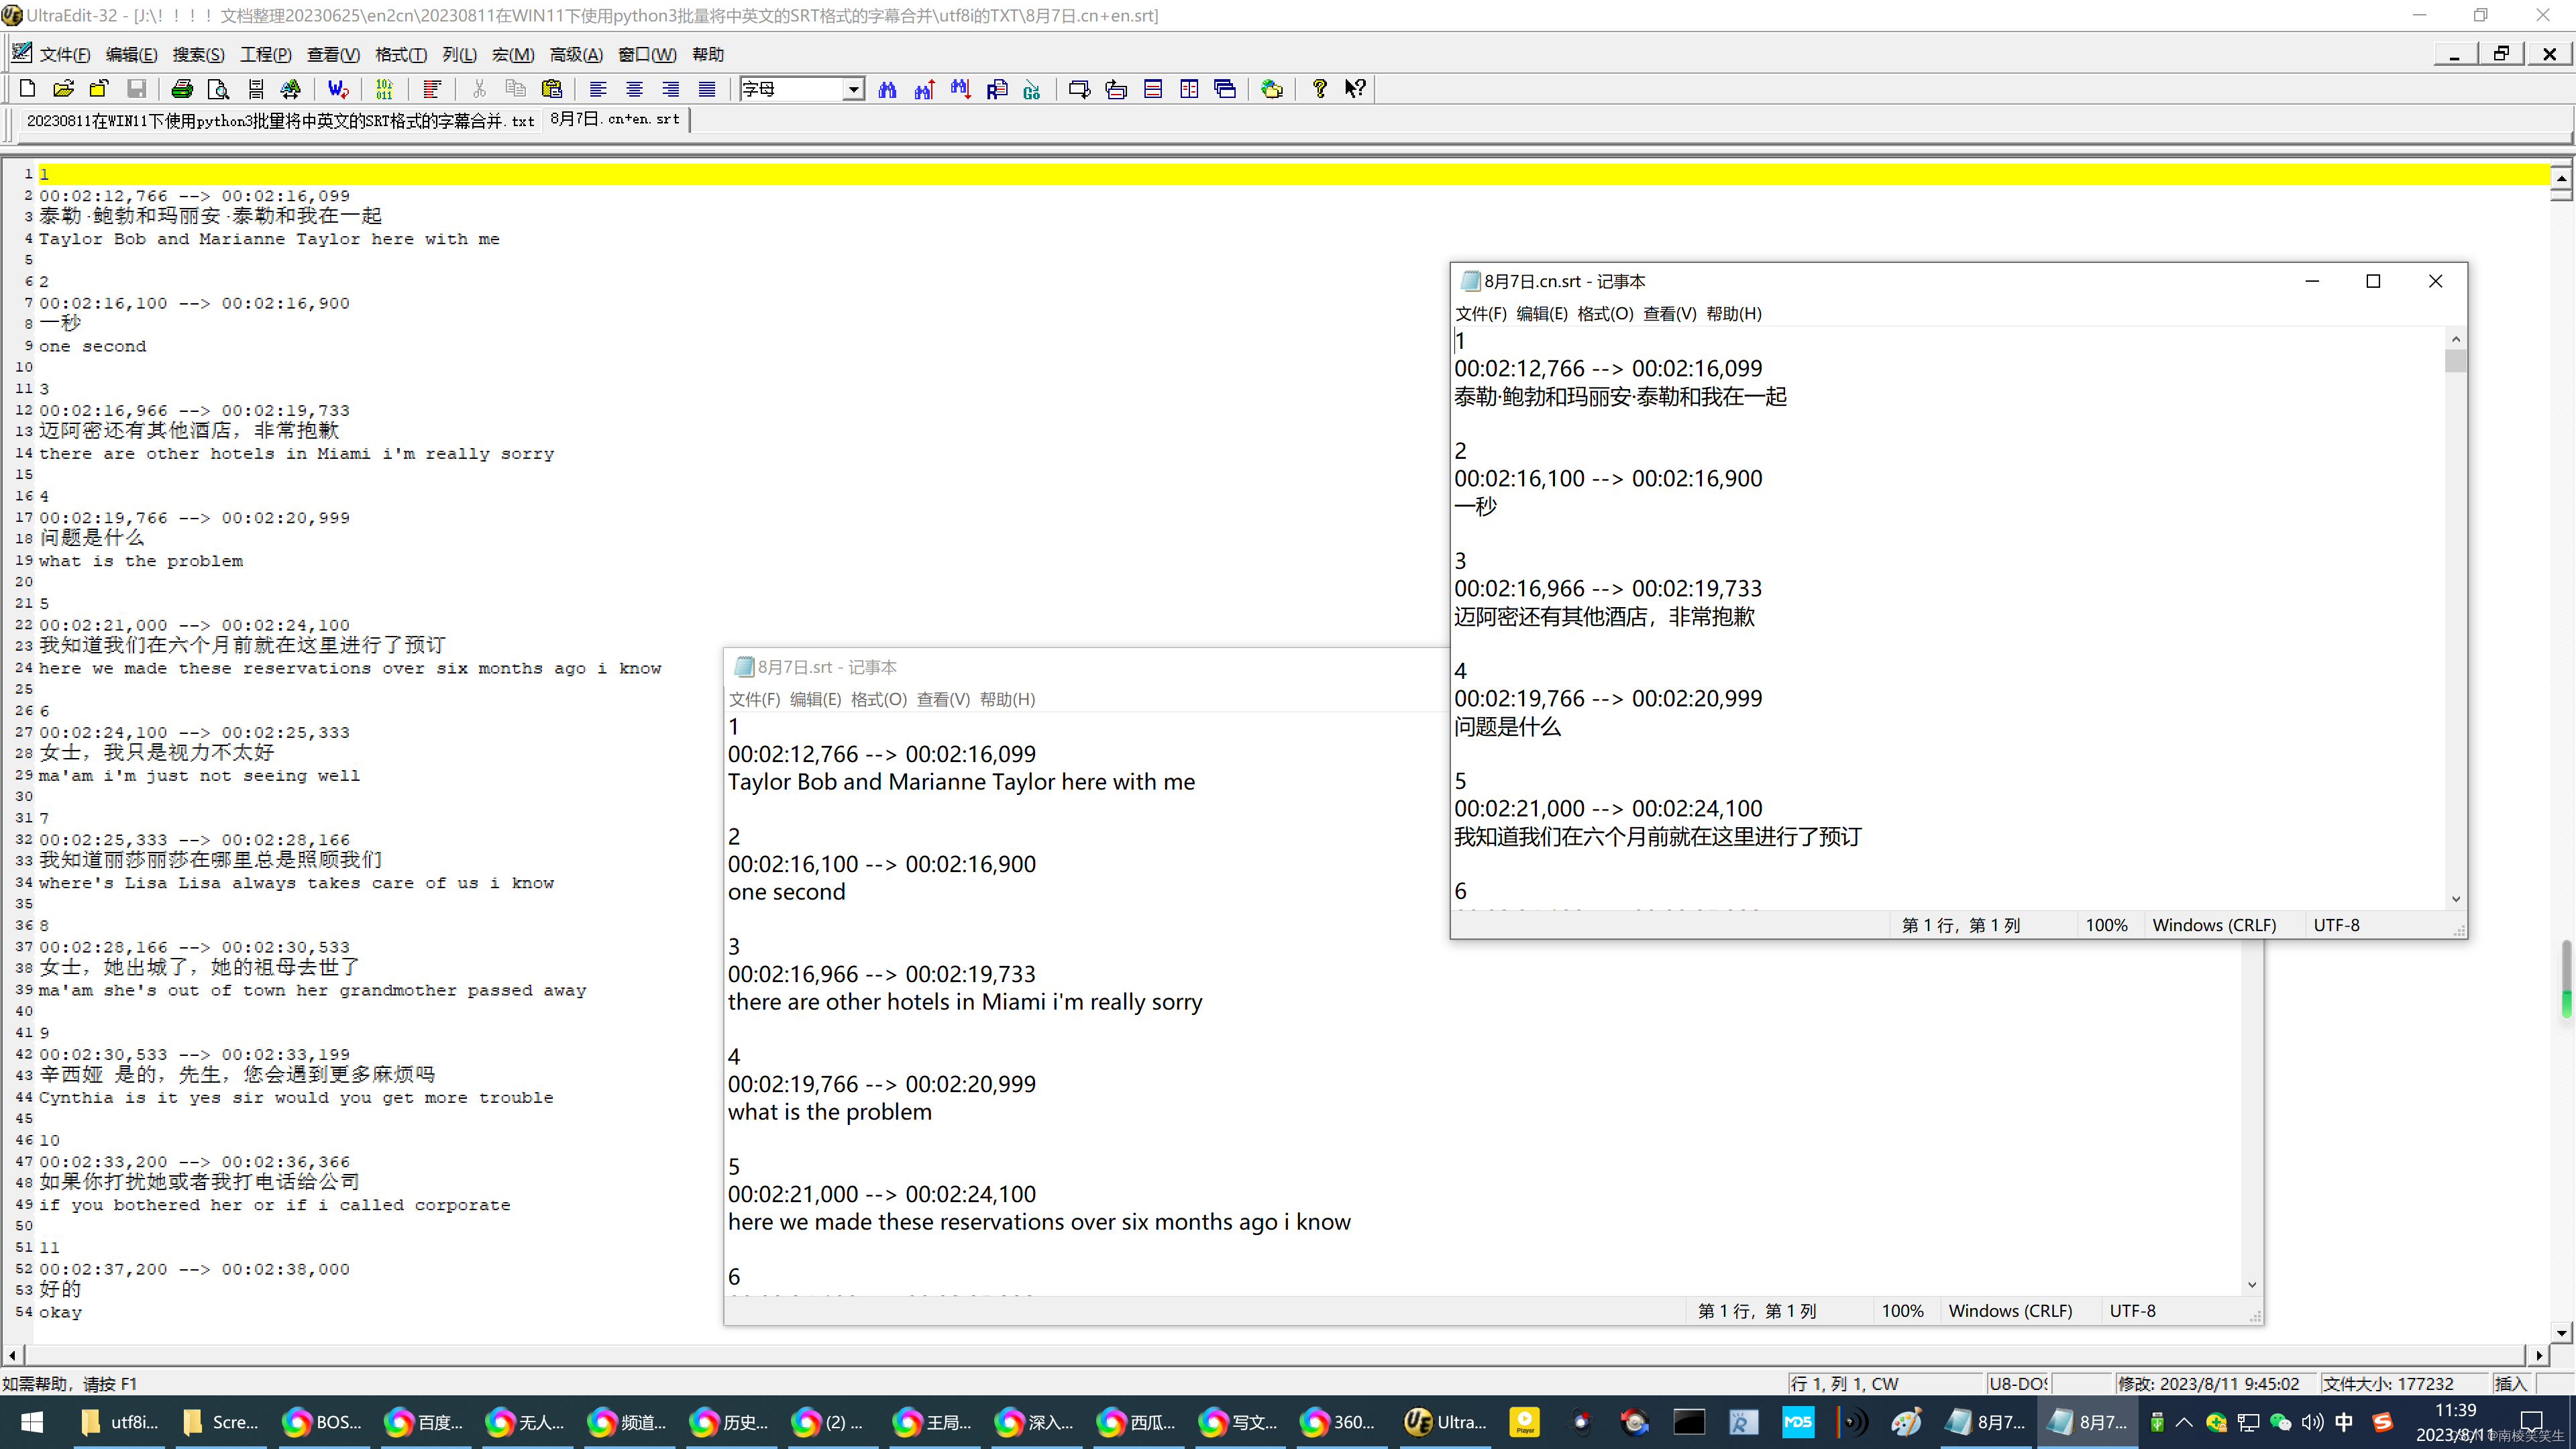The width and height of the screenshot is (2576, 1449).
Task: Click the Replace toolbar icon
Action: tap(997, 89)
